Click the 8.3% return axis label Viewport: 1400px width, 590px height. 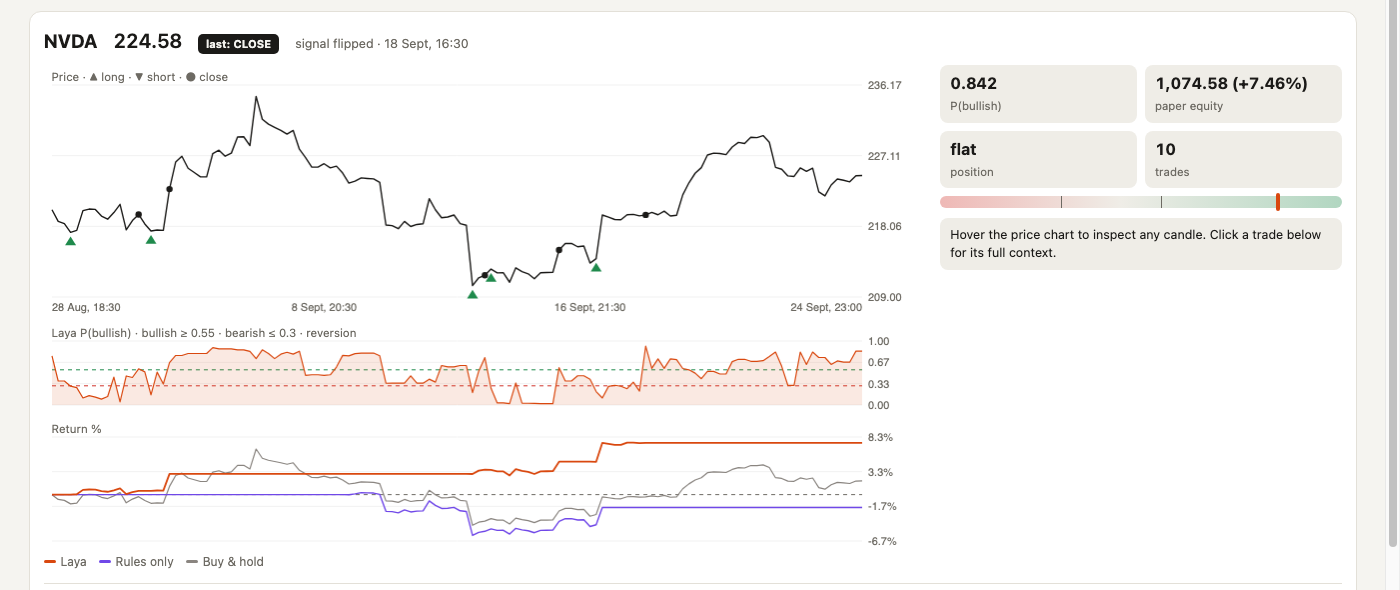881,438
